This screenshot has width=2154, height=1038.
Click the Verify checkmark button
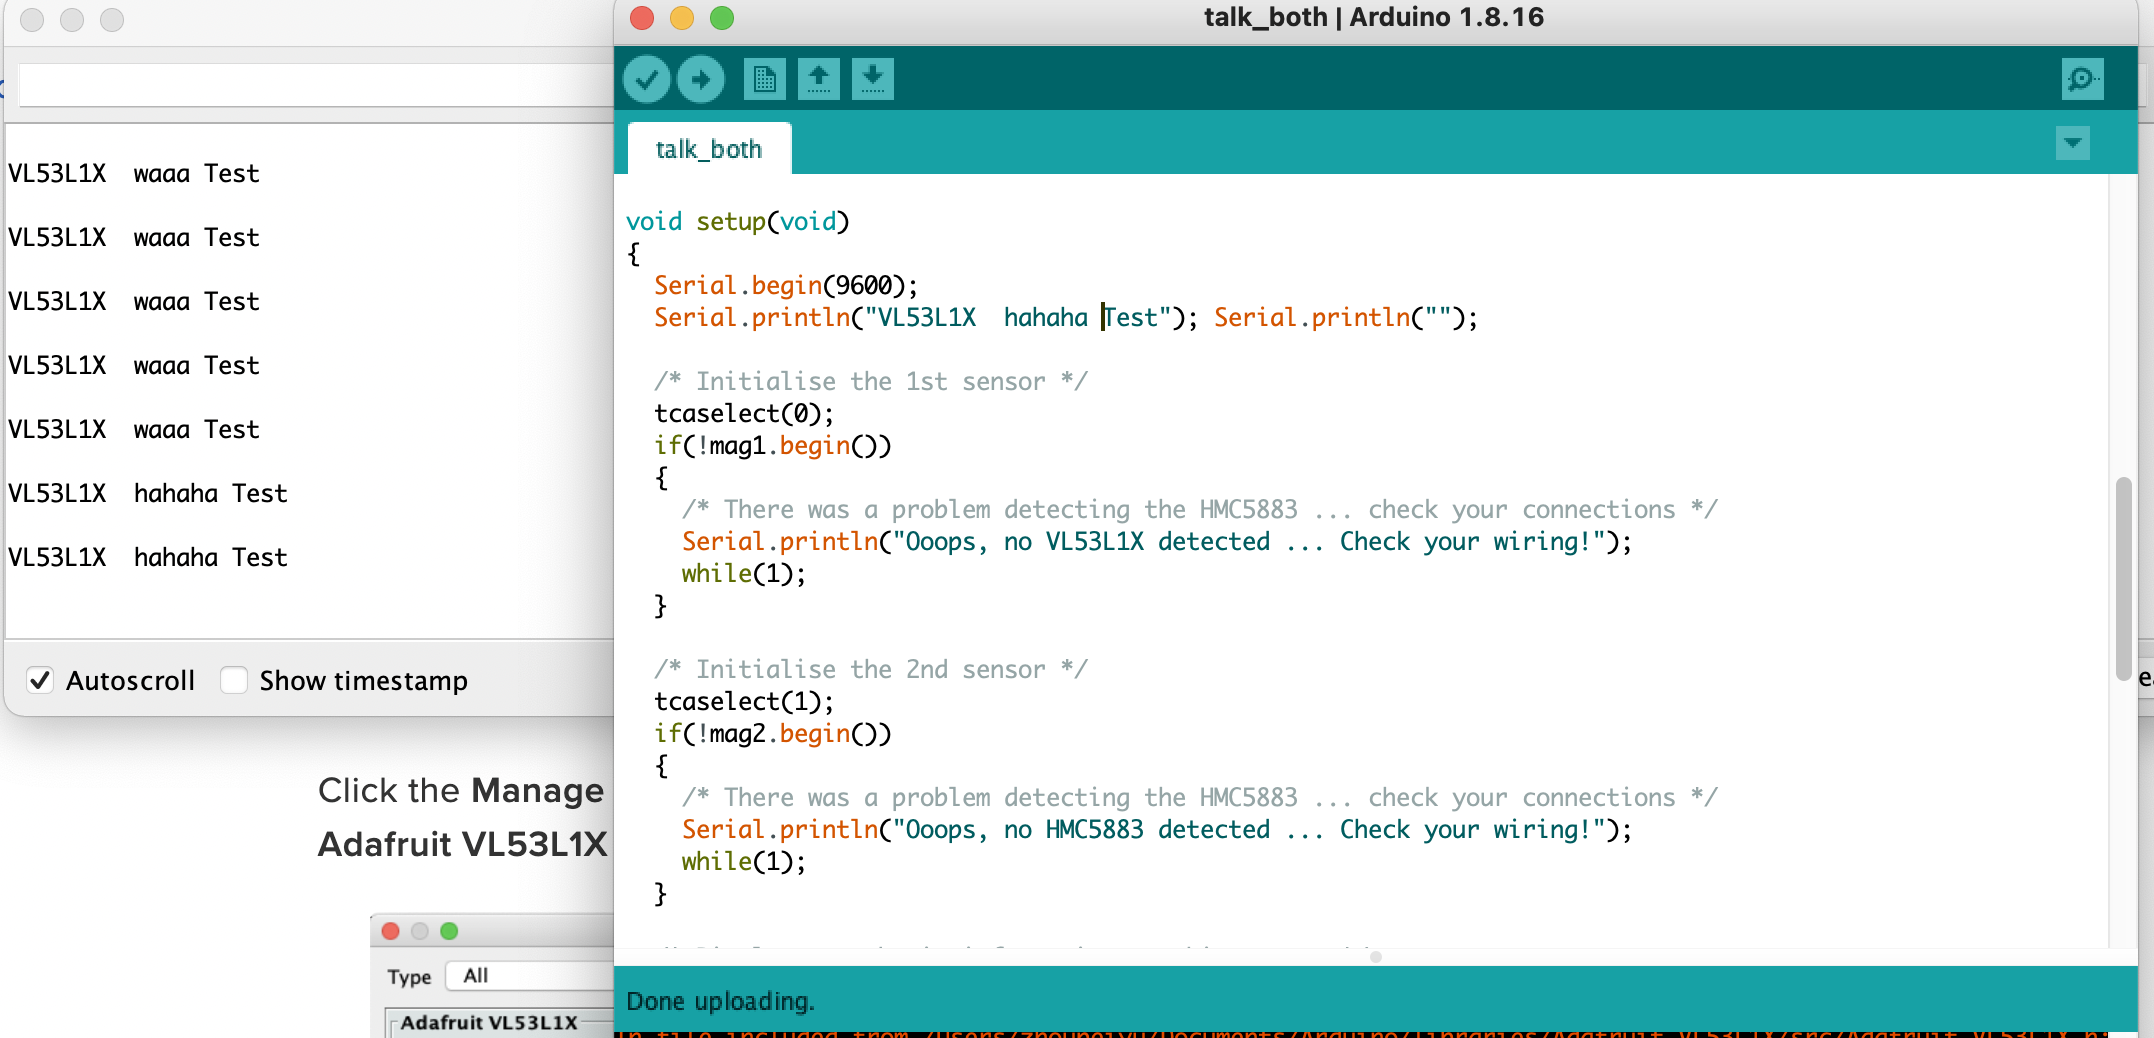[x=647, y=79]
